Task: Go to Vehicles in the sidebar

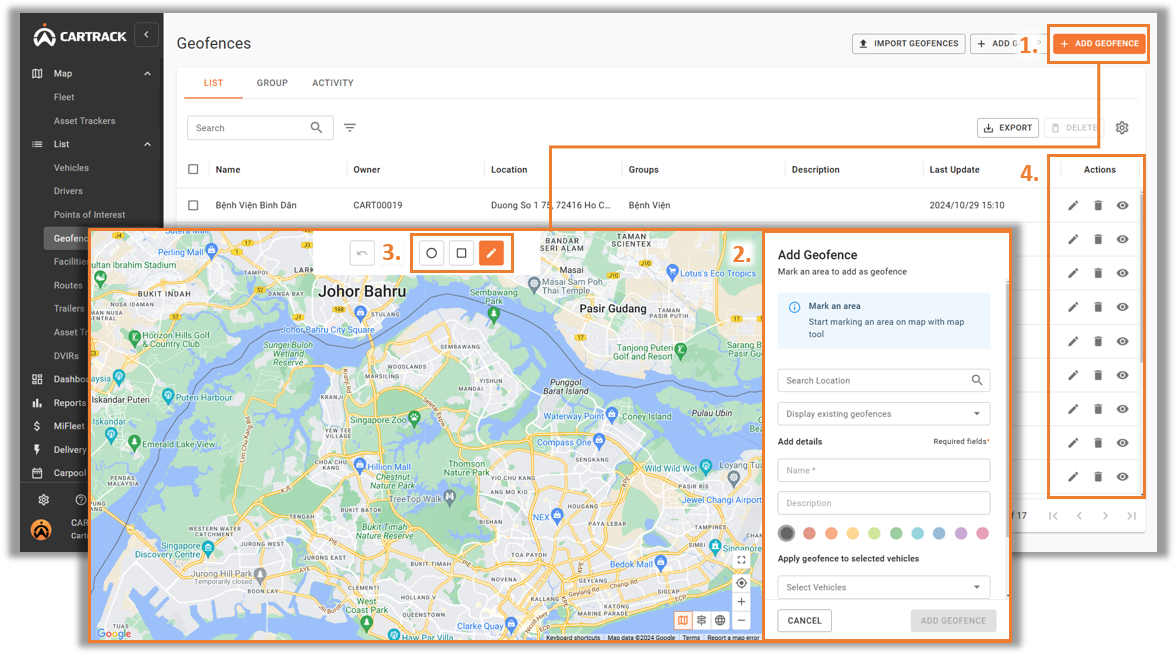Action: pyautogui.click(x=71, y=168)
